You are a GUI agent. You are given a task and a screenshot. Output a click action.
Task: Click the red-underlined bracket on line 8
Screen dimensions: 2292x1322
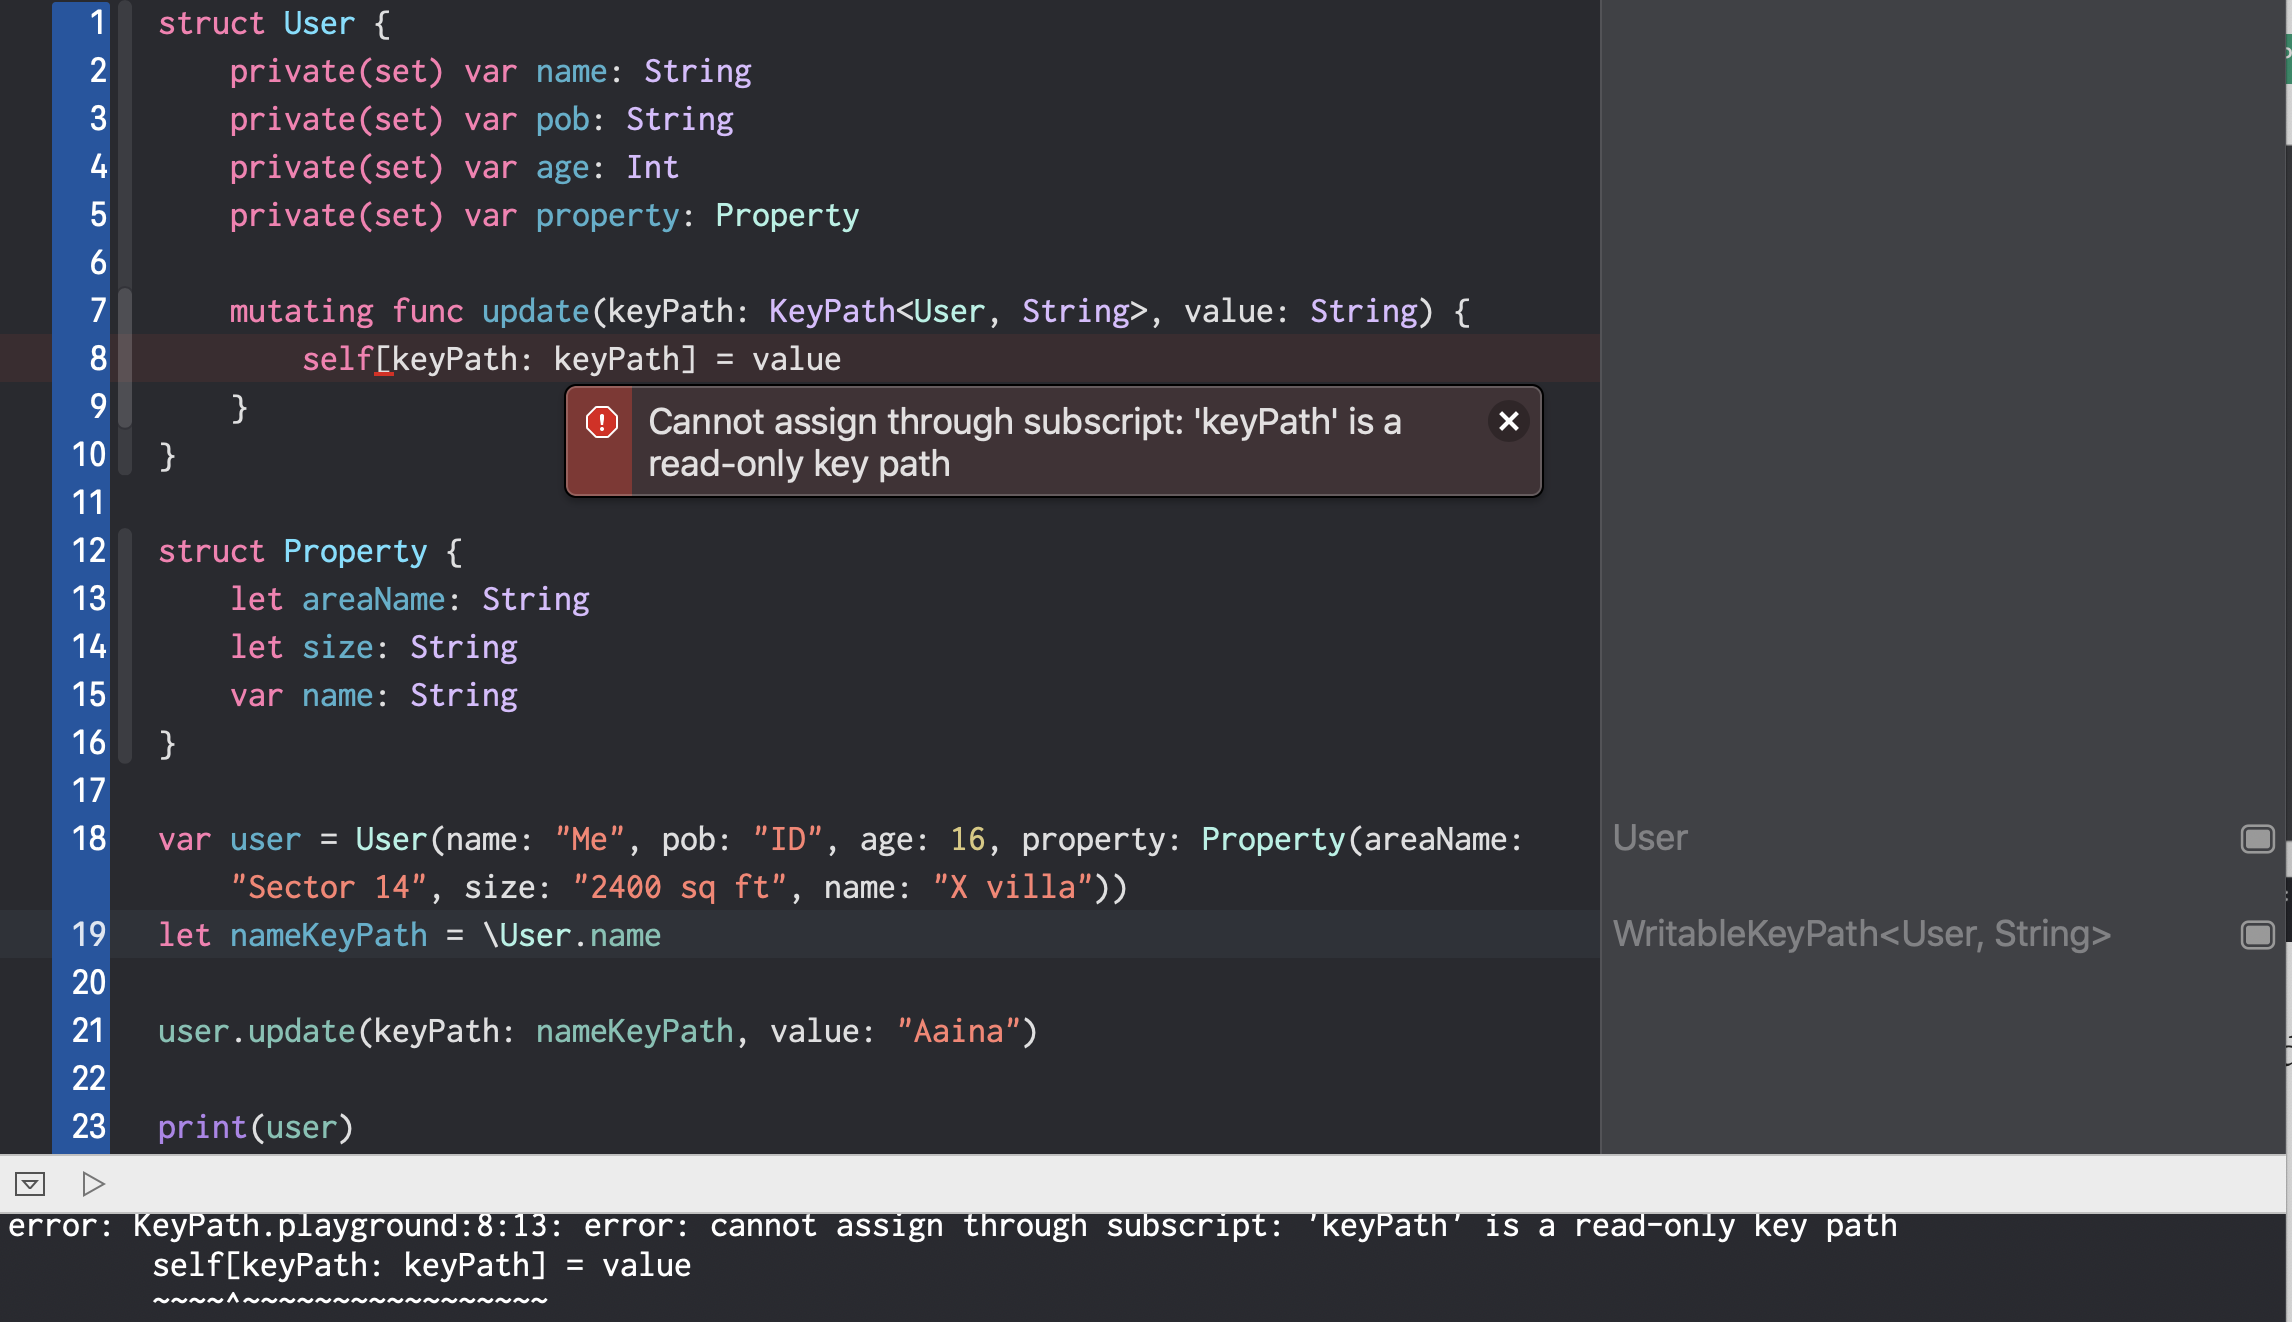383,360
